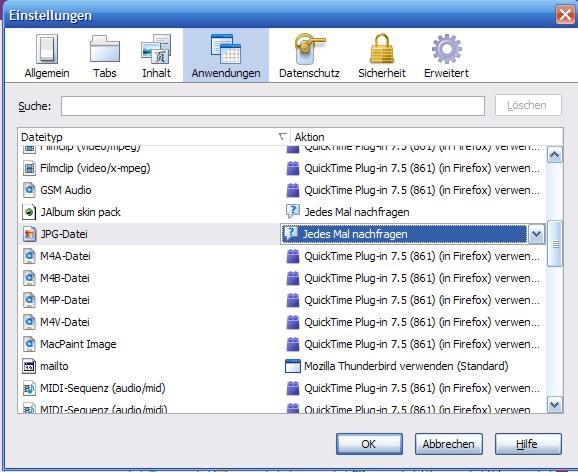
Task: Select the M4V-Datei row text
Action: (65, 322)
